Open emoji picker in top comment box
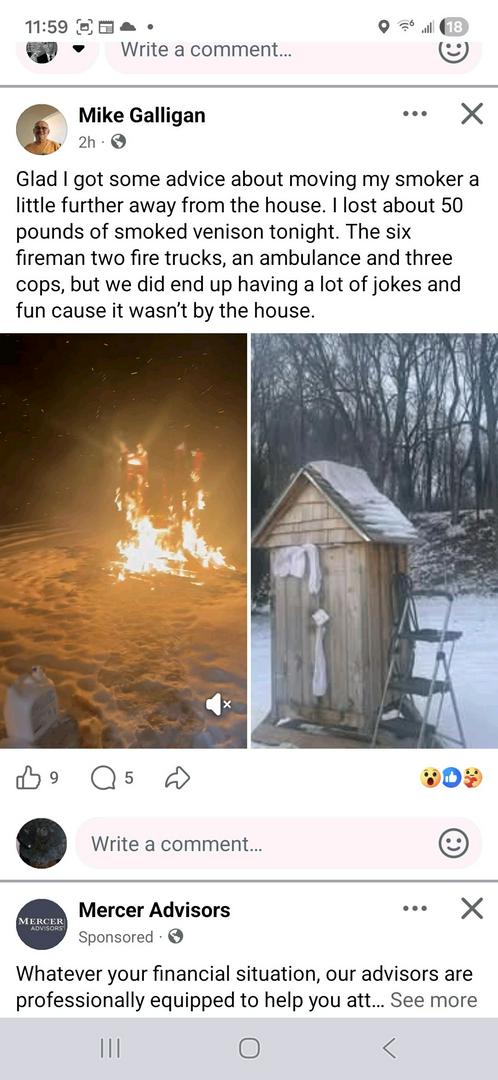The image size is (498, 1080). click(x=454, y=50)
